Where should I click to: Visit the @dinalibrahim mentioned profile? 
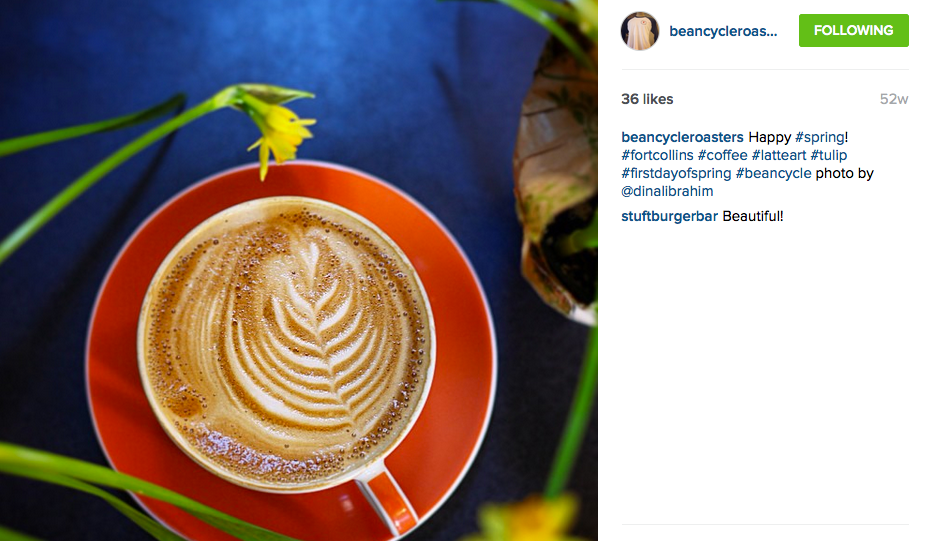667,191
